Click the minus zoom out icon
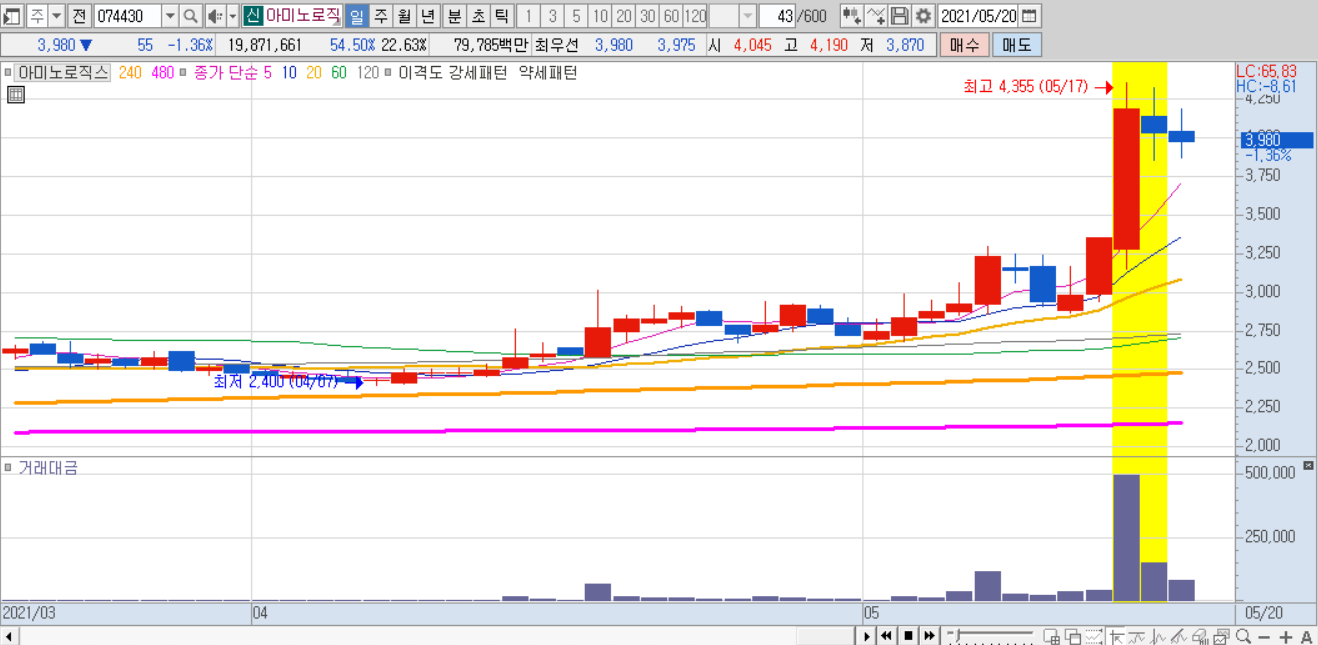Screen dimensions: 1318x645 1263,636
